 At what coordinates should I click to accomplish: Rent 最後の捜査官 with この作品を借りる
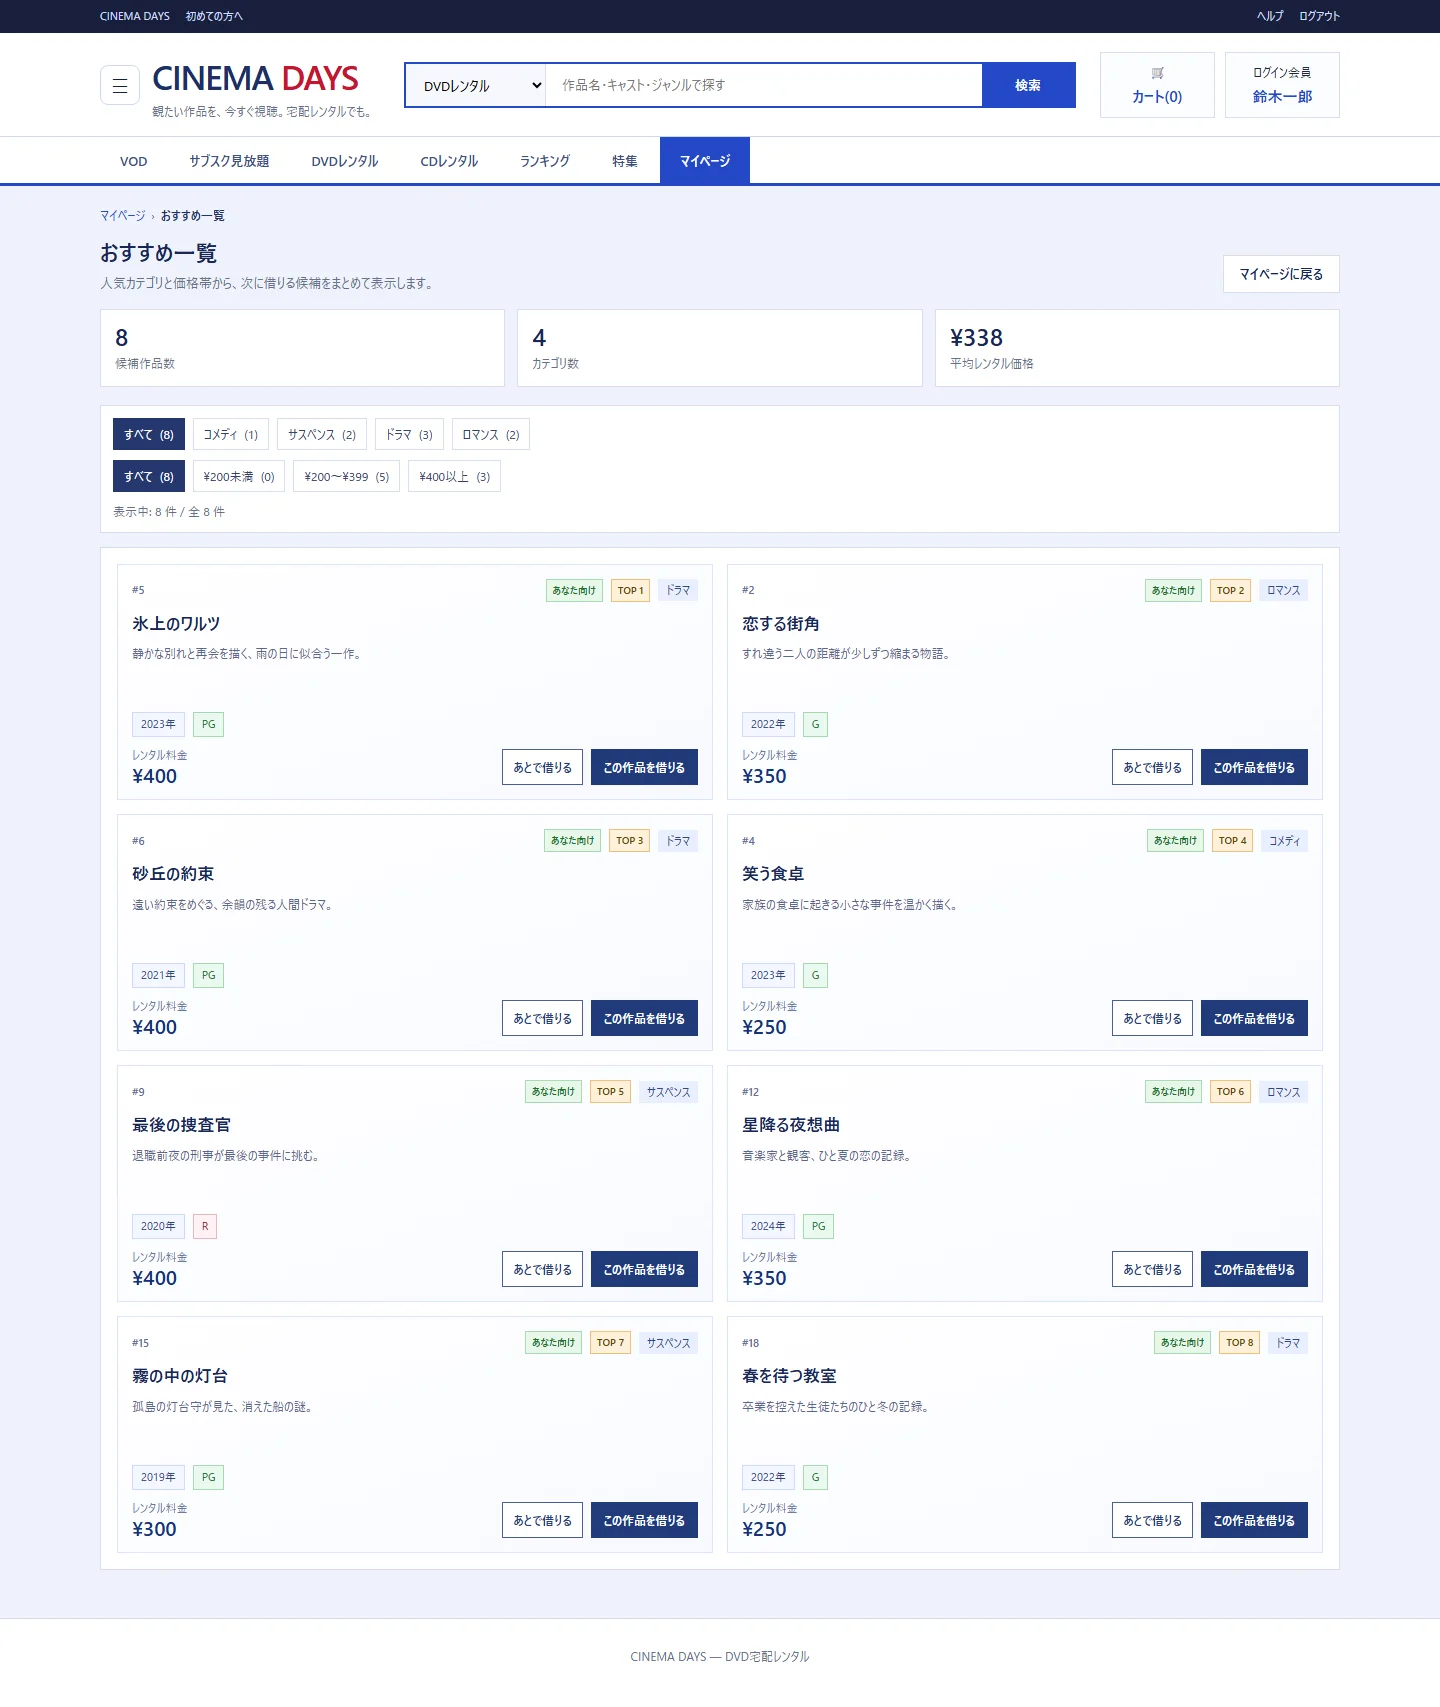(644, 1269)
